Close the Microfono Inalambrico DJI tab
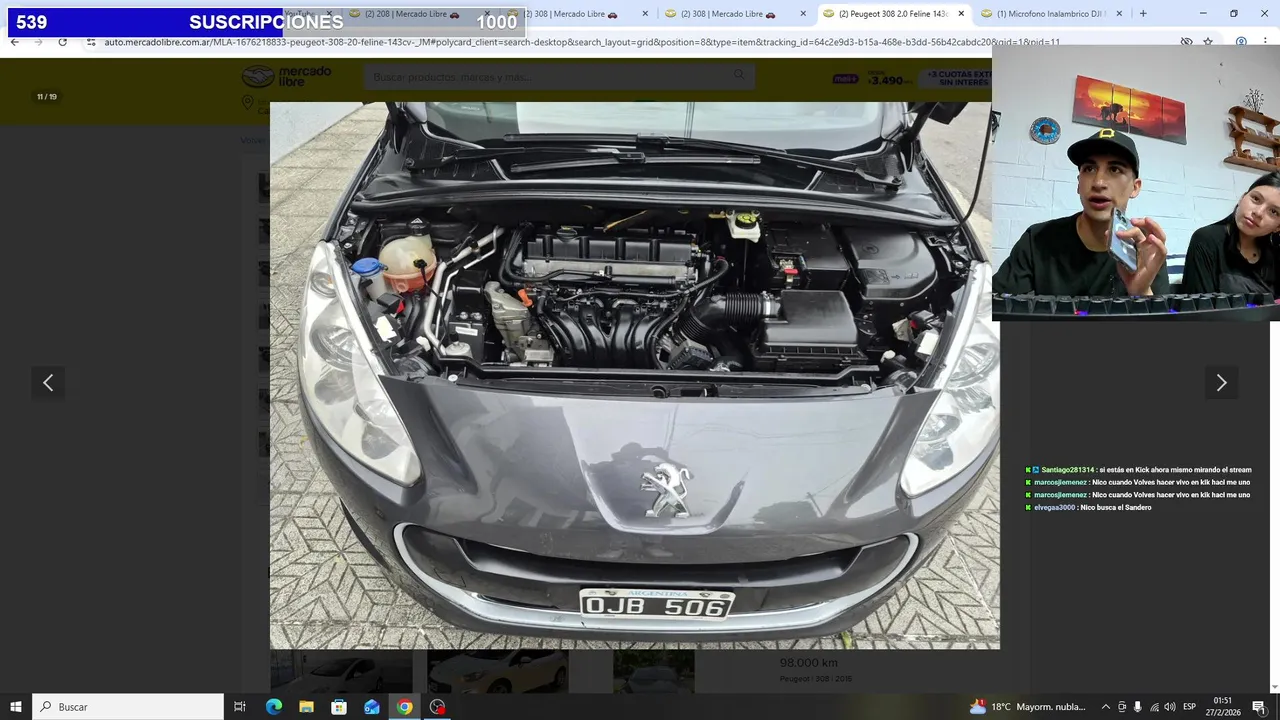The width and height of the screenshot is (1280, 720). pos(1119,14)
